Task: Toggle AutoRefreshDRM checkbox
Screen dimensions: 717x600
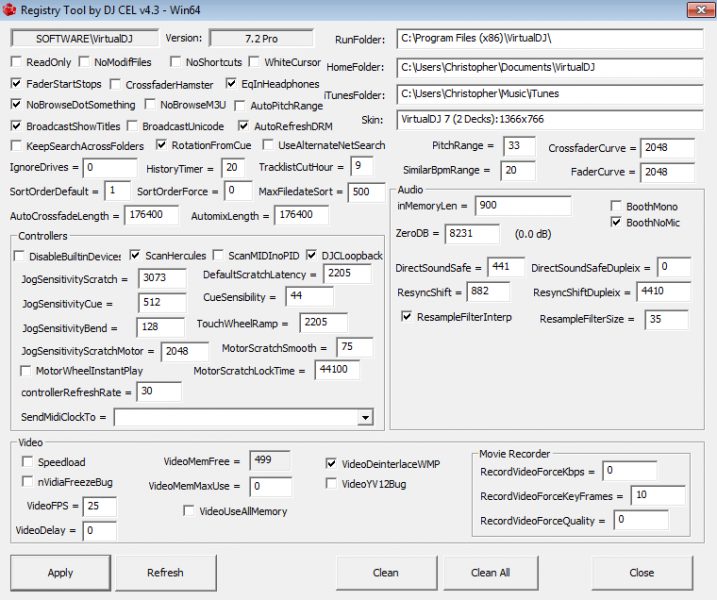Action: pyautogui.click(x=244, y=126)
